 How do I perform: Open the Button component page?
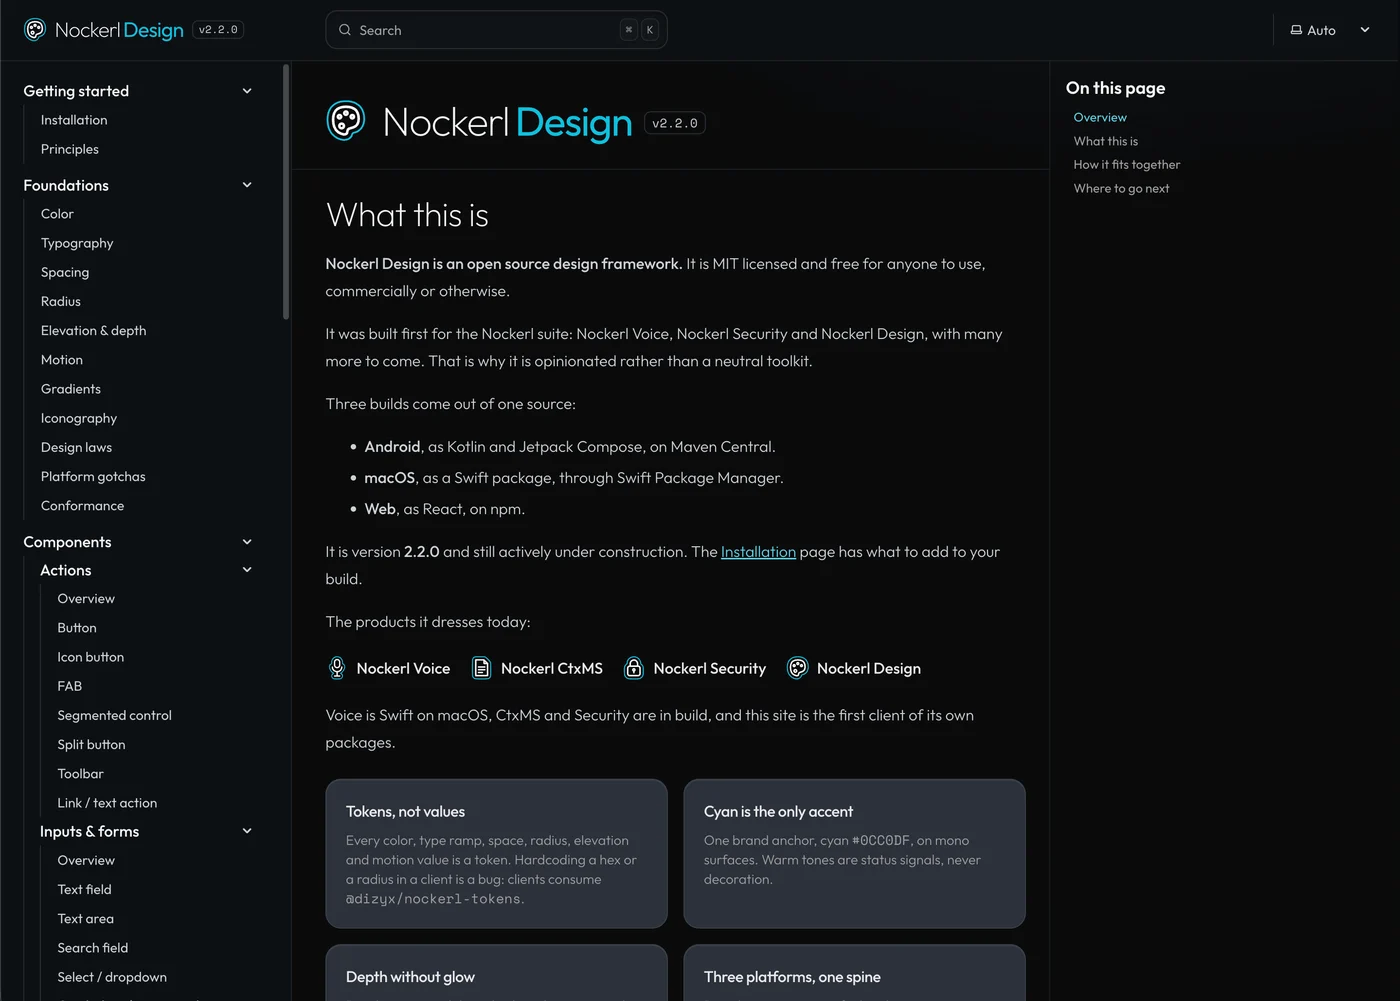pos(77,628)
